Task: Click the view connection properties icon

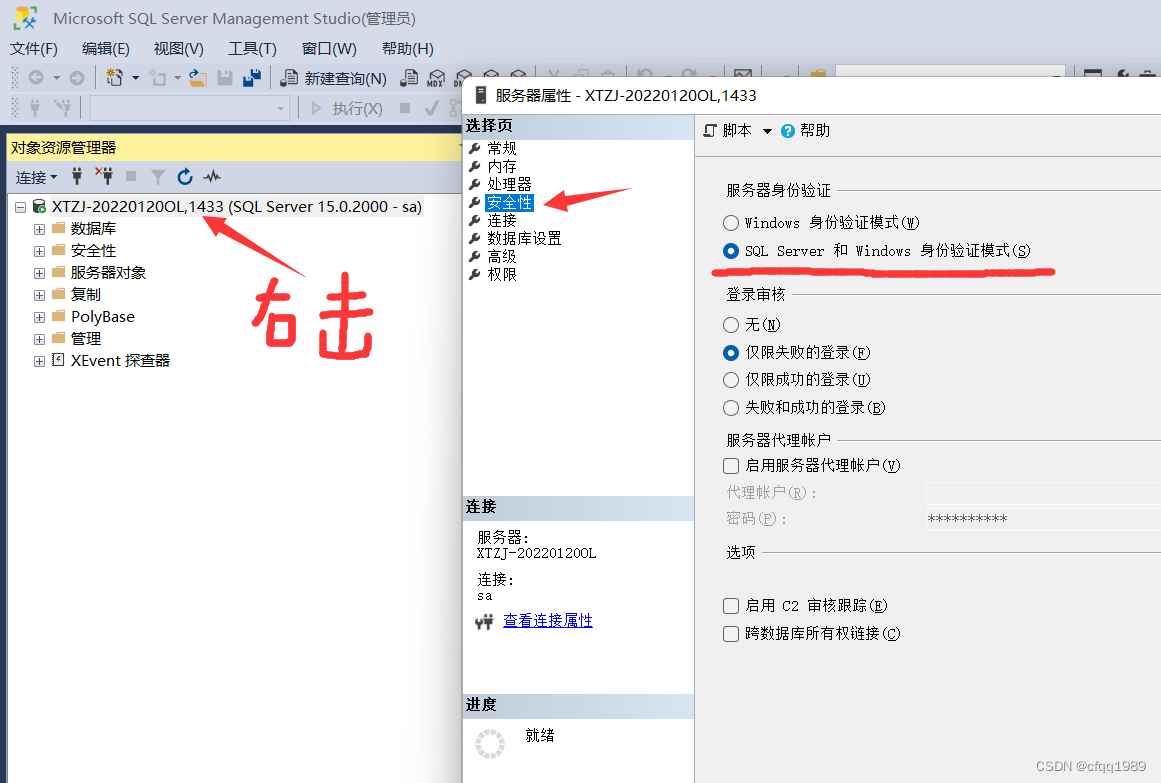Action: point(484,622)
